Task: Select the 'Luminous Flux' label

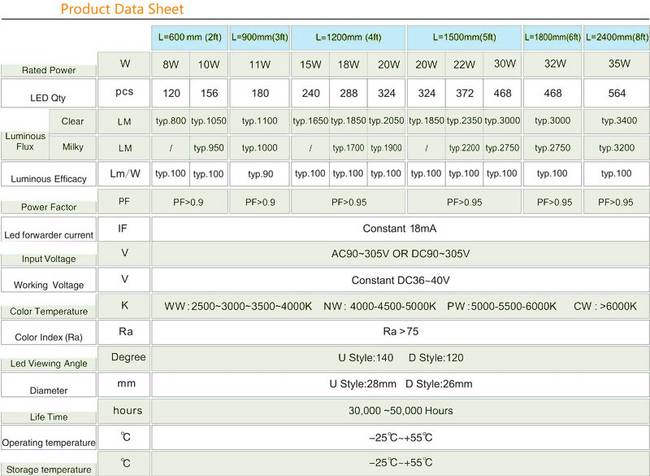Action: pyautogui.click(x=25, y=141)
